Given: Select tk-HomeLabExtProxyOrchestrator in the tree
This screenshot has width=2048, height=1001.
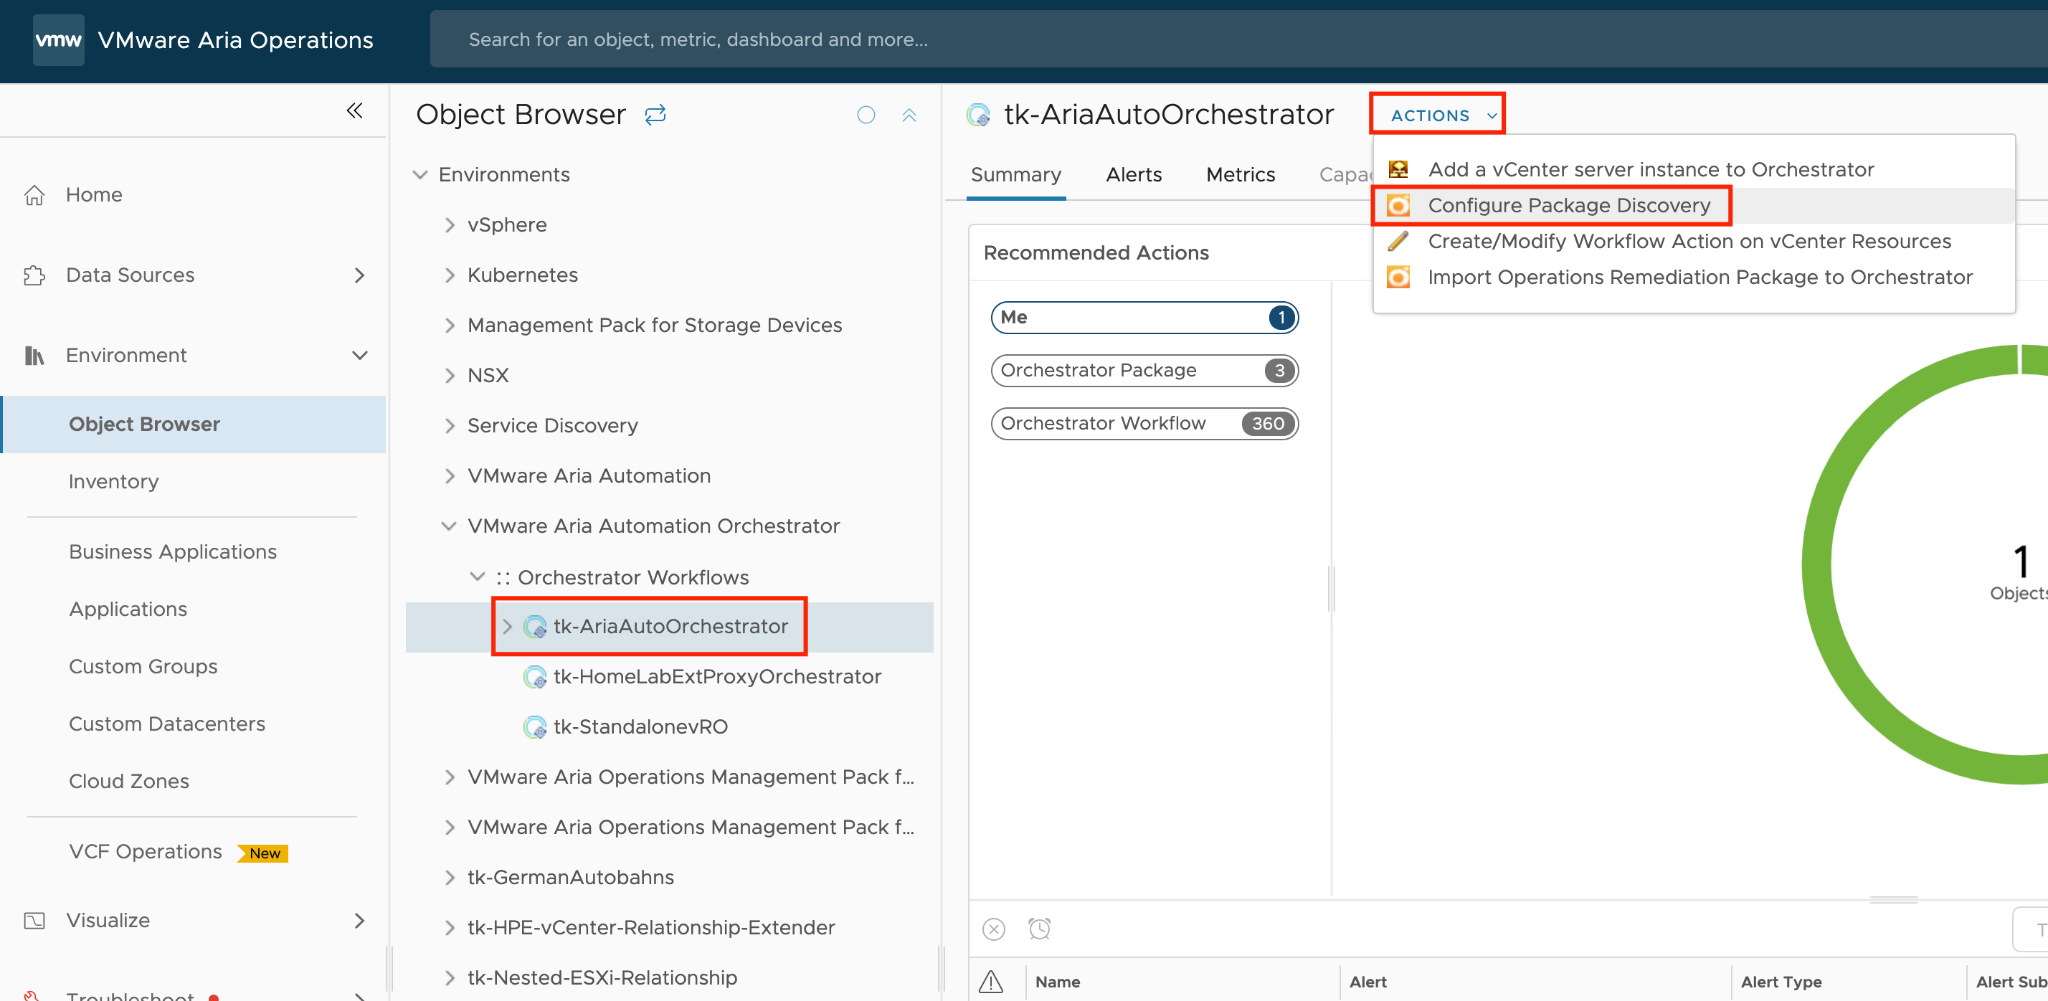Looking at the screenshot, I should pos(717,677).
